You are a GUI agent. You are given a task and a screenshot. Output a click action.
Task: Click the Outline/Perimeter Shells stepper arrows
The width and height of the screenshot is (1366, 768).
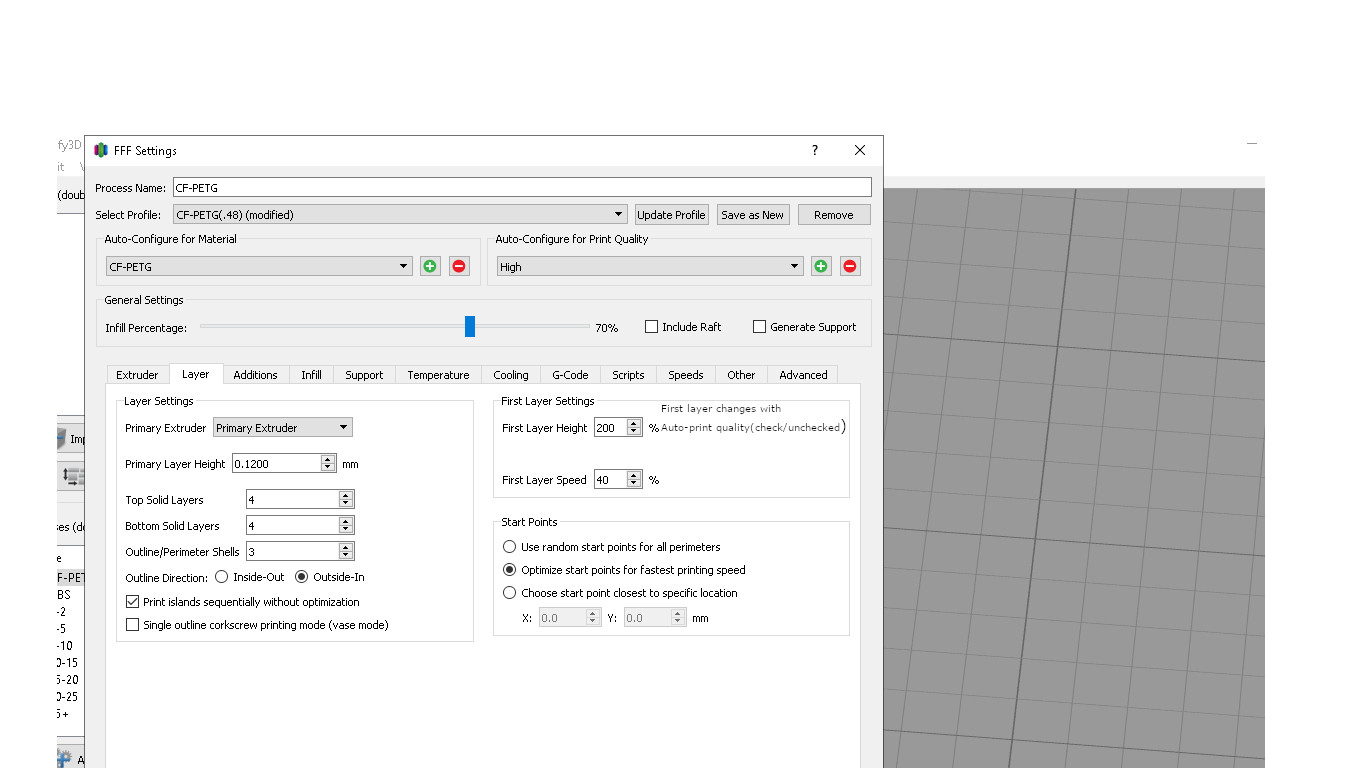tap(346, 551)
